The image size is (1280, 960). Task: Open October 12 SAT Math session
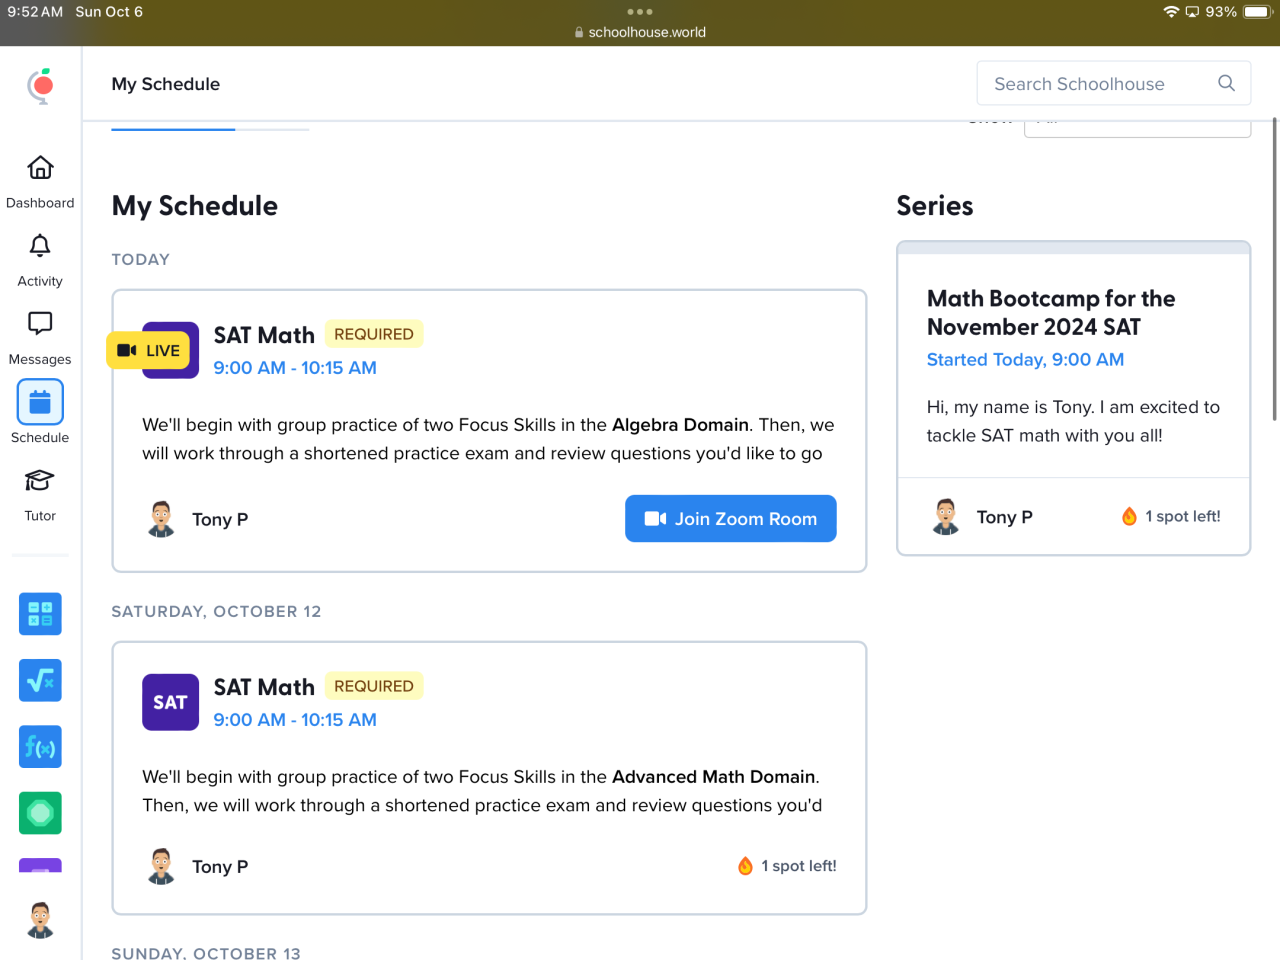[x=264, y=687]
